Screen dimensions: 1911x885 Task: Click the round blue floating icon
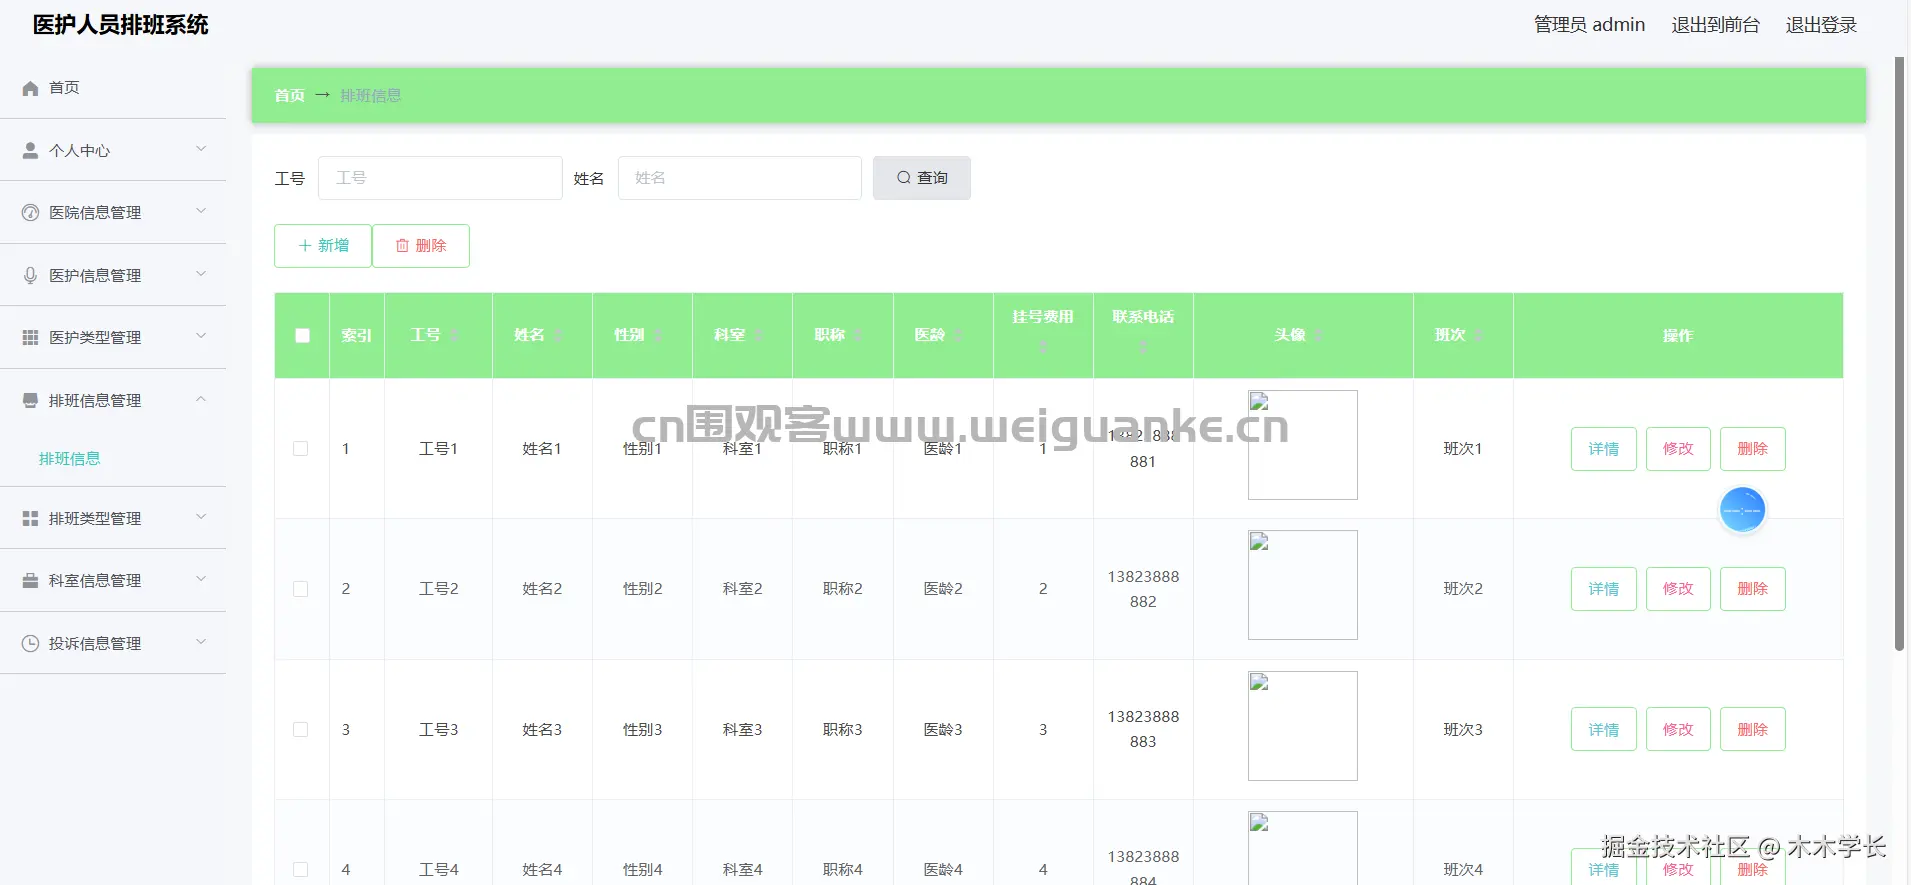[1742, 510]
